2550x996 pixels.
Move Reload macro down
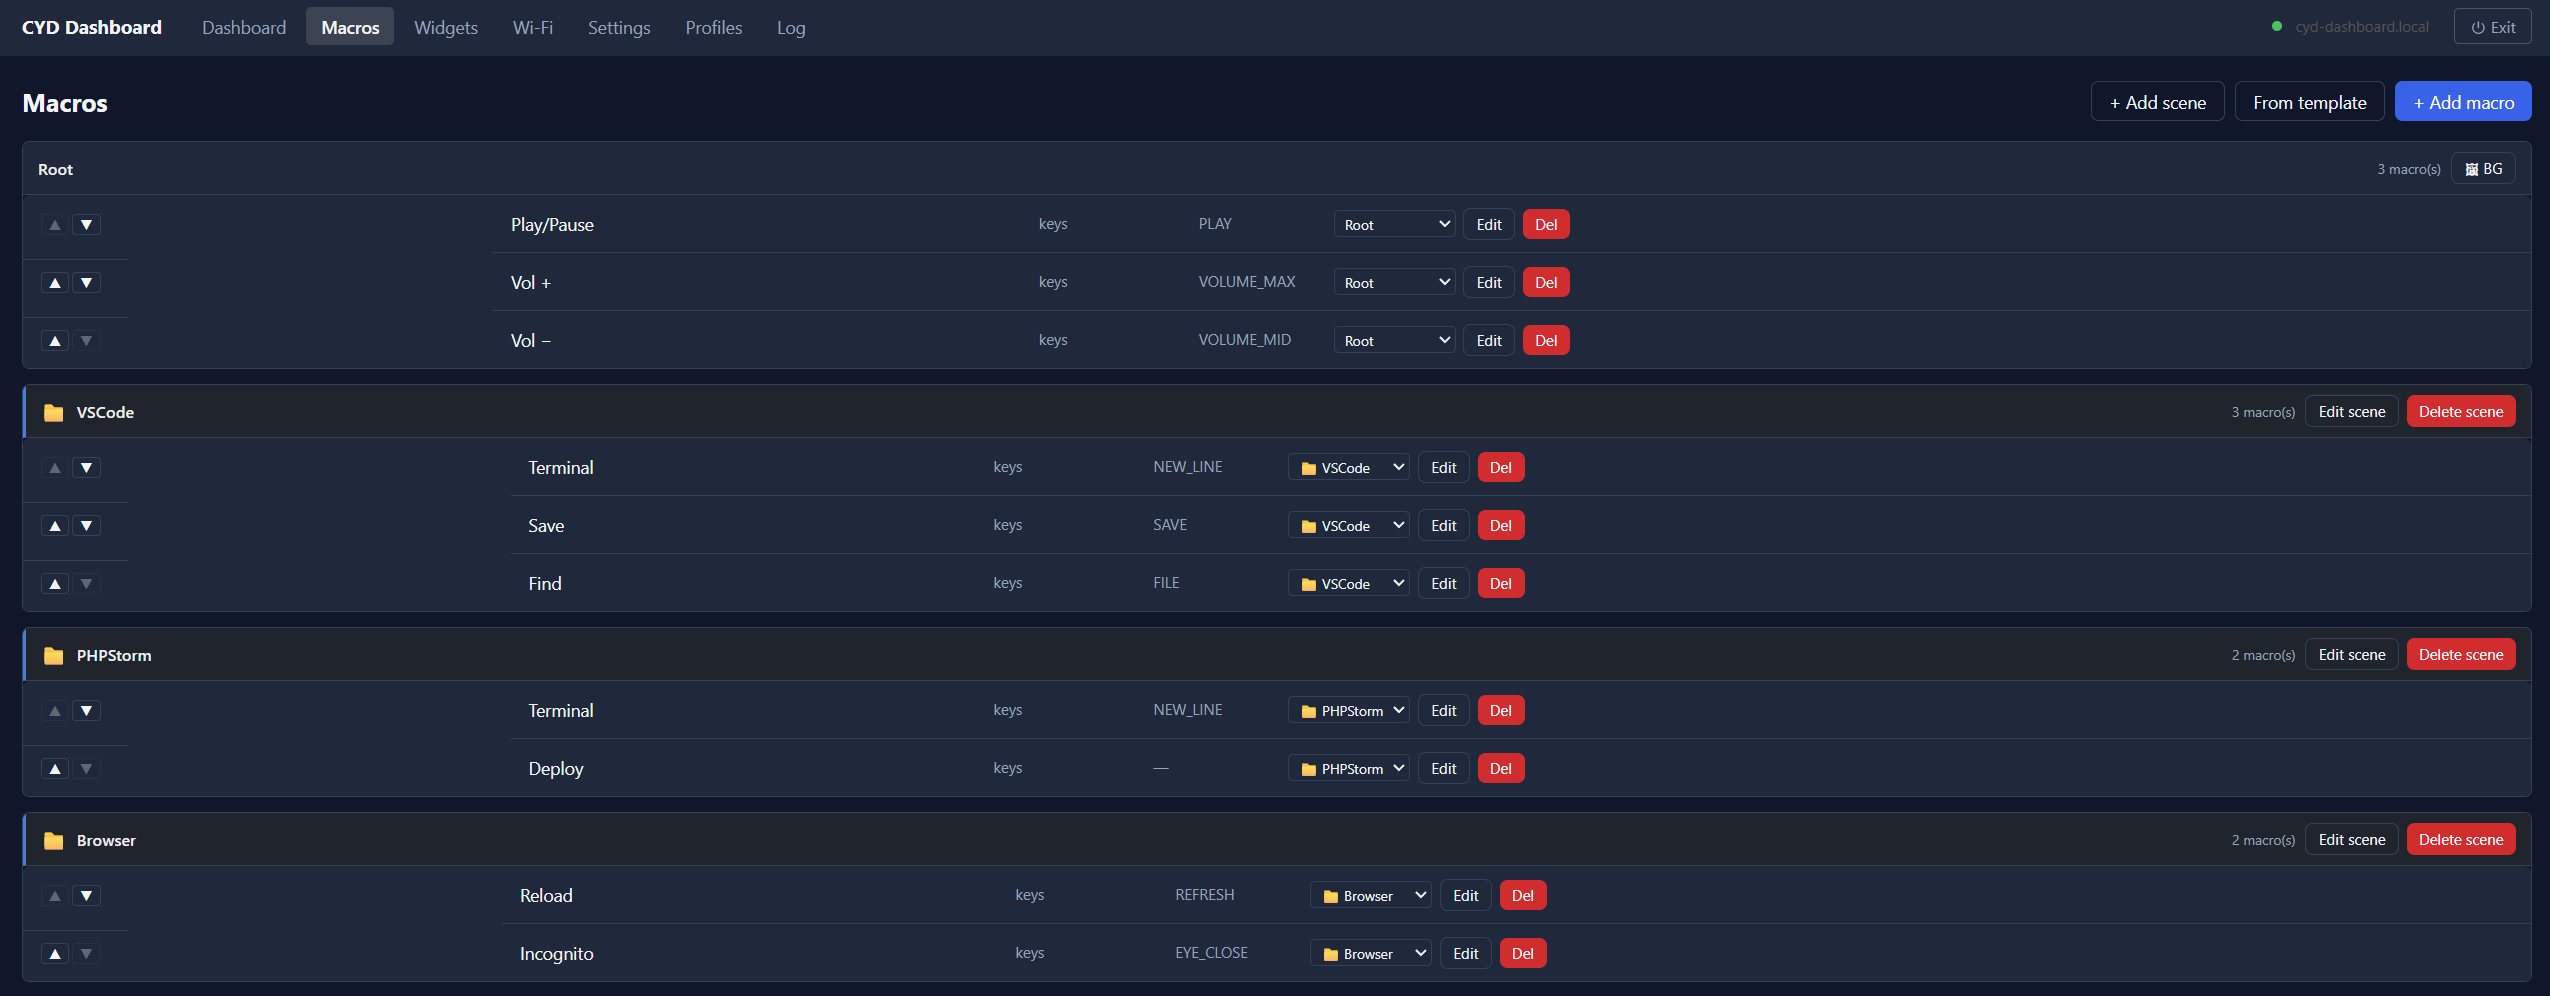pos(87,896)
